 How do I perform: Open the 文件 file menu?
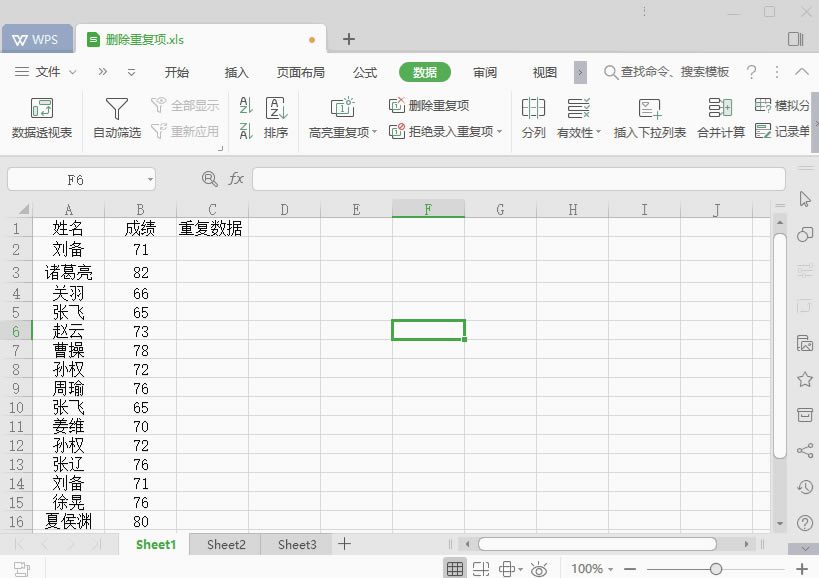pos(49,72)
